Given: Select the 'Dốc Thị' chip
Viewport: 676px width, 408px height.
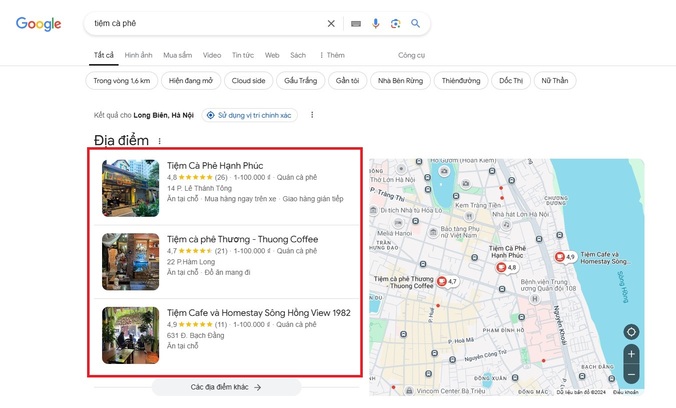Looking at the screenshot, I should pyautogui.click(x=511, y=81).
